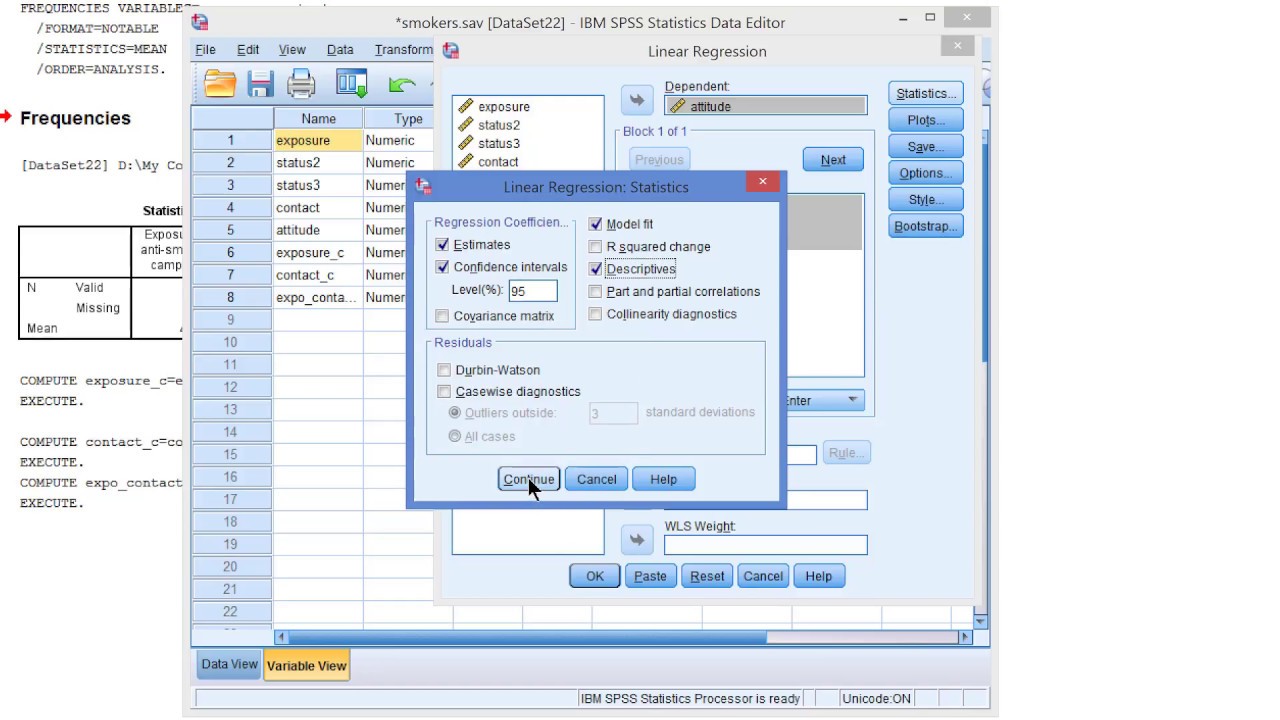Click the Save... button in Linear Regression
This screenshot has width=1280, height=720.
[926, 146]
